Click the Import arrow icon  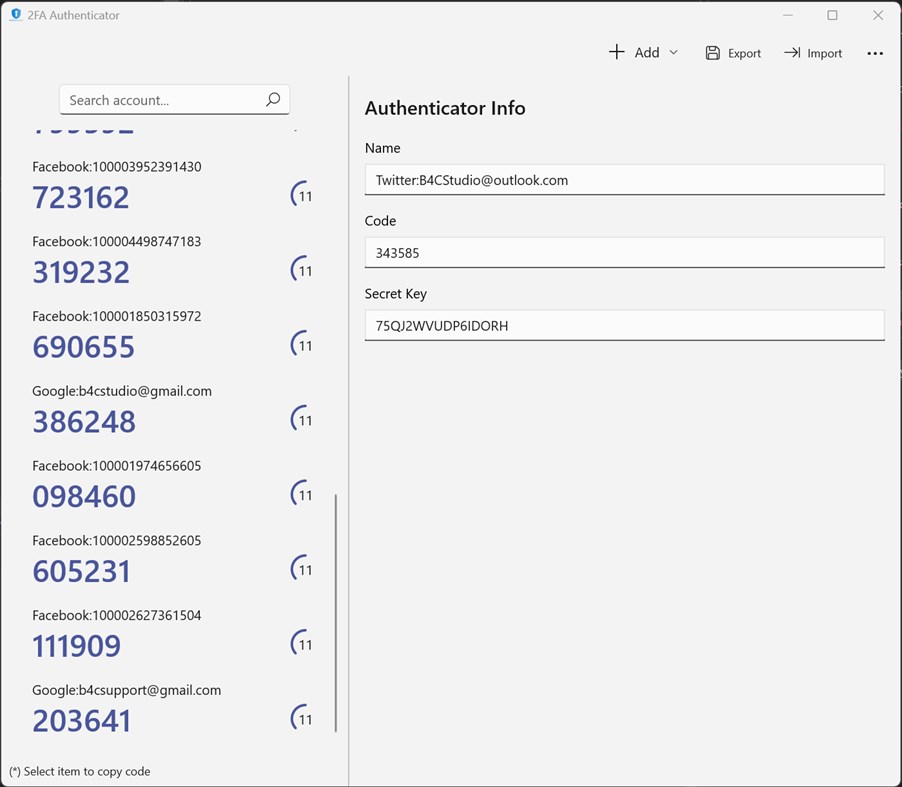click(x=791, y=52)
